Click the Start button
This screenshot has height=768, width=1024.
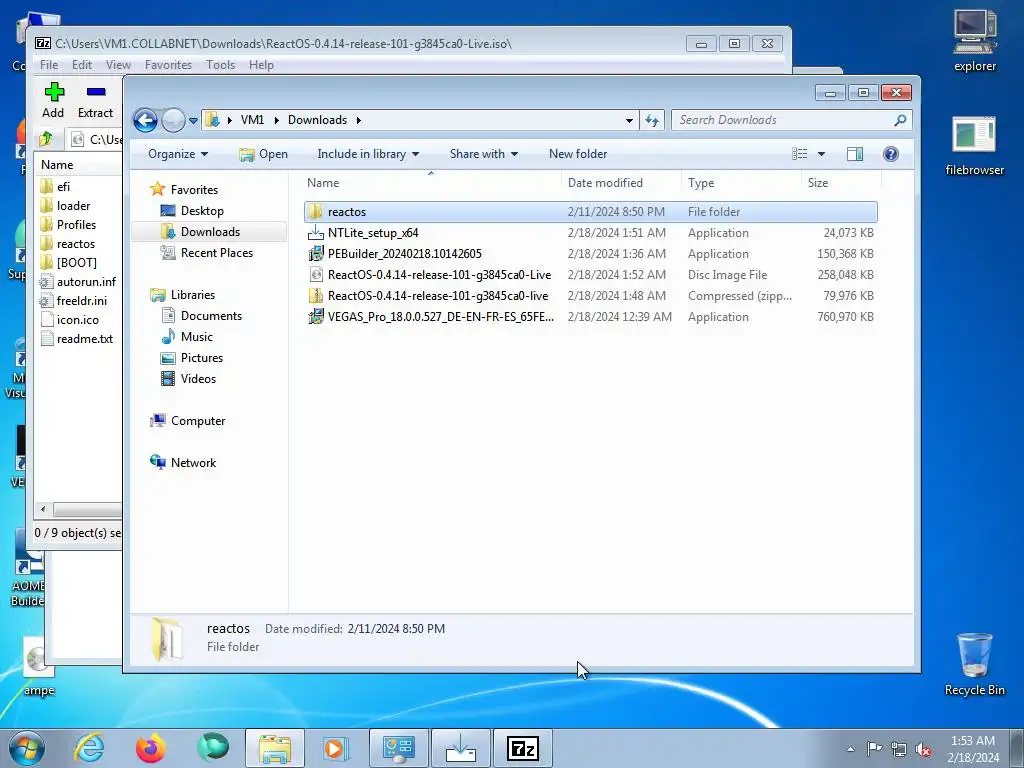(26, 748)
